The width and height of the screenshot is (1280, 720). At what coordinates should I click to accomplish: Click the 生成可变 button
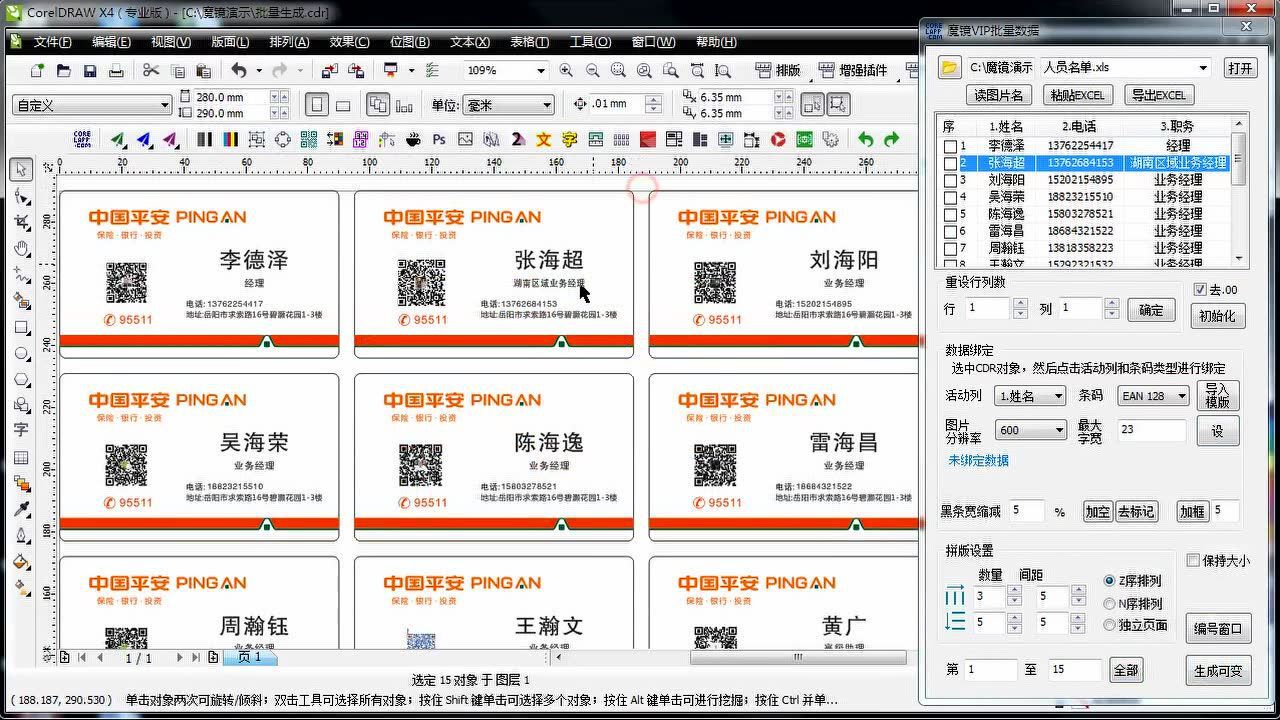(1218, 670)
